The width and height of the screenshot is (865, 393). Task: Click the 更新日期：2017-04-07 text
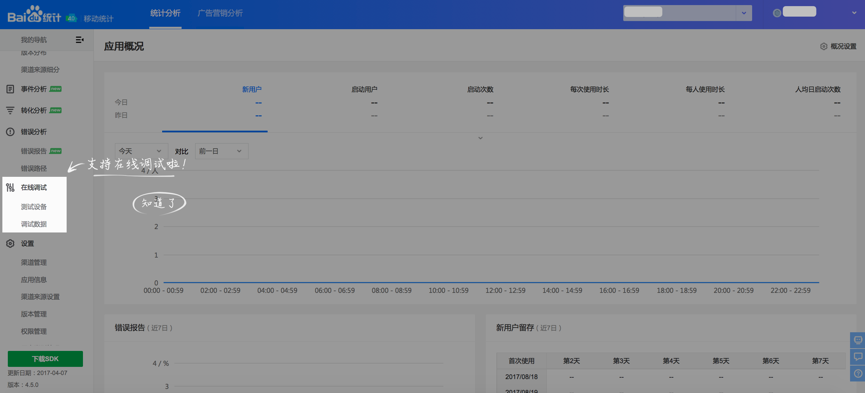pyautogui.click(x=38, y=373)
